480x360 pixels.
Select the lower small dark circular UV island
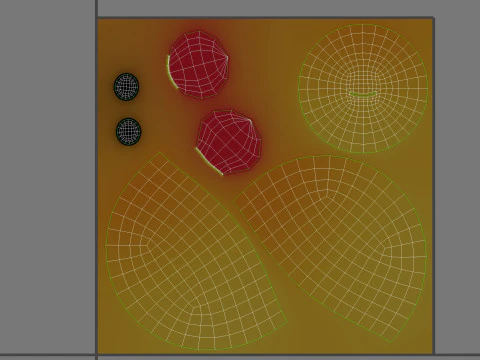pos(128,131)
